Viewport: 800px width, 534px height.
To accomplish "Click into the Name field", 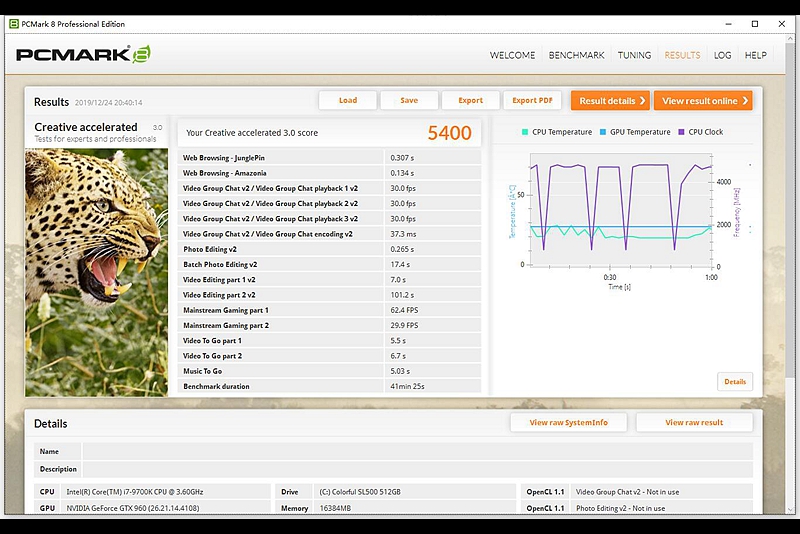I will pos(417,452).
